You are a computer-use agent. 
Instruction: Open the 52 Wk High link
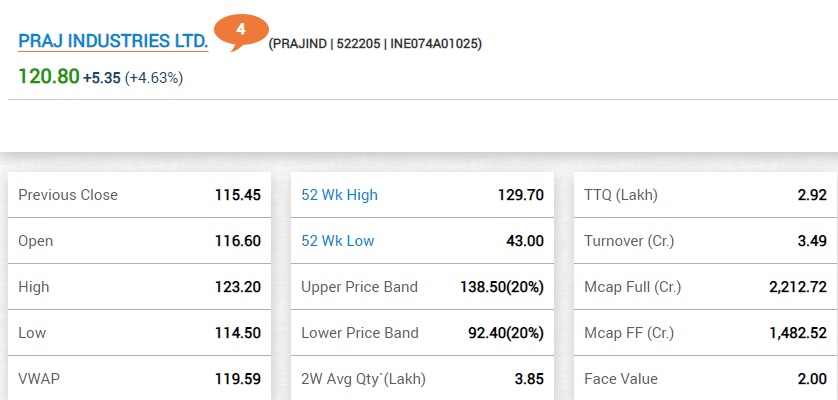pos(339,195)
